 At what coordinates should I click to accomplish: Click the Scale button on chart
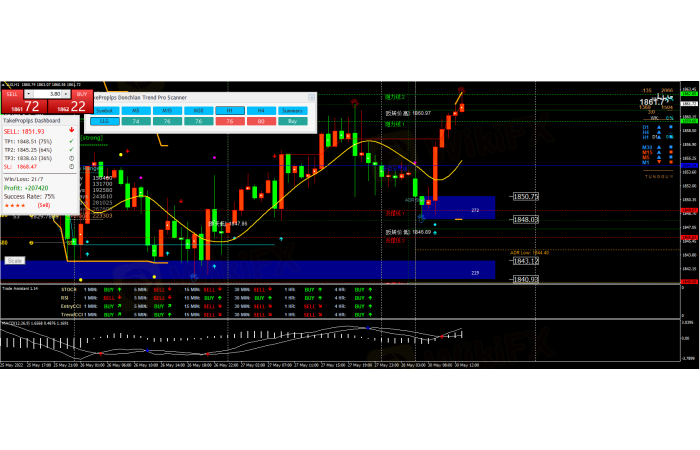pos(15,260)
